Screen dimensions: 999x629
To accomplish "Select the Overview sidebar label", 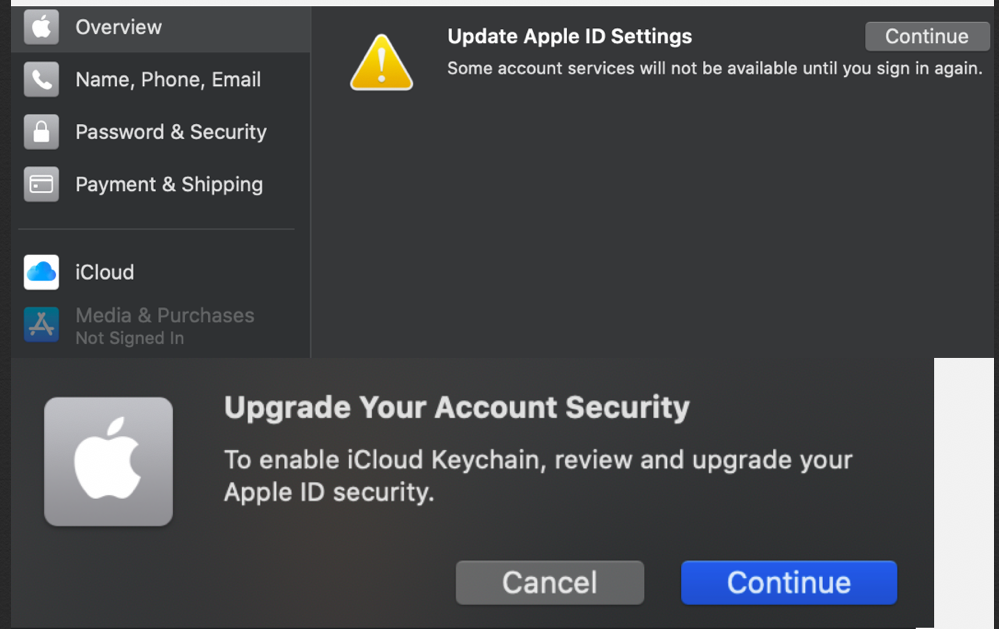I will pos(118,27).
